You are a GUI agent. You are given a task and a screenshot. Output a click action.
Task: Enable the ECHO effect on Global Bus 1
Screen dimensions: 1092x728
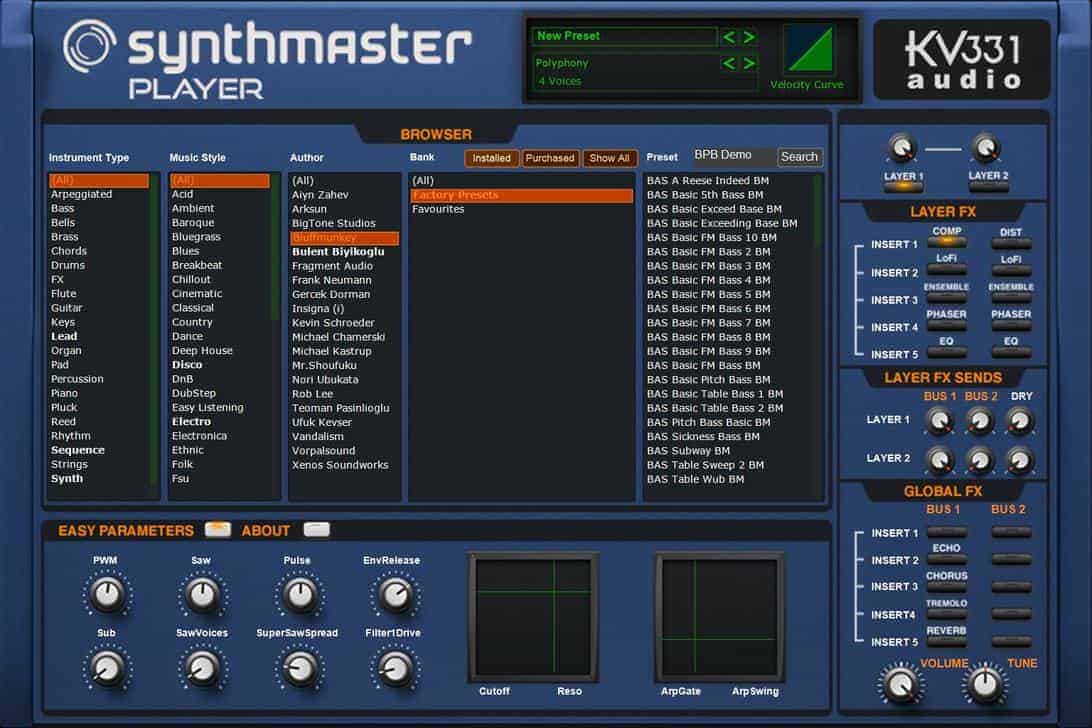tap(946, 559)
